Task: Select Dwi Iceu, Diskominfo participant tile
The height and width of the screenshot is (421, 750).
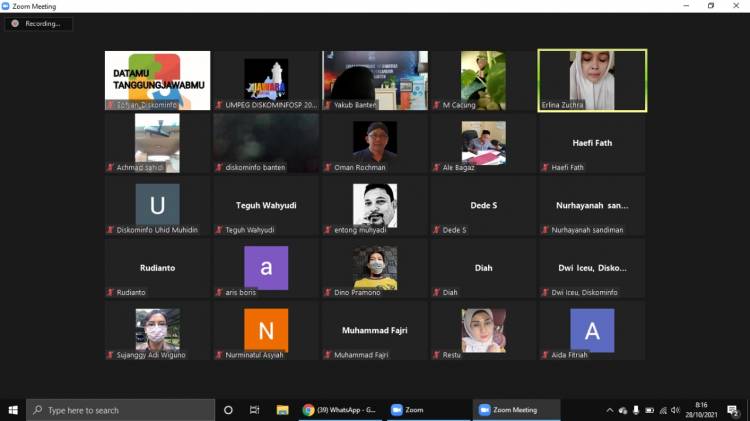Action: [592, 268]
